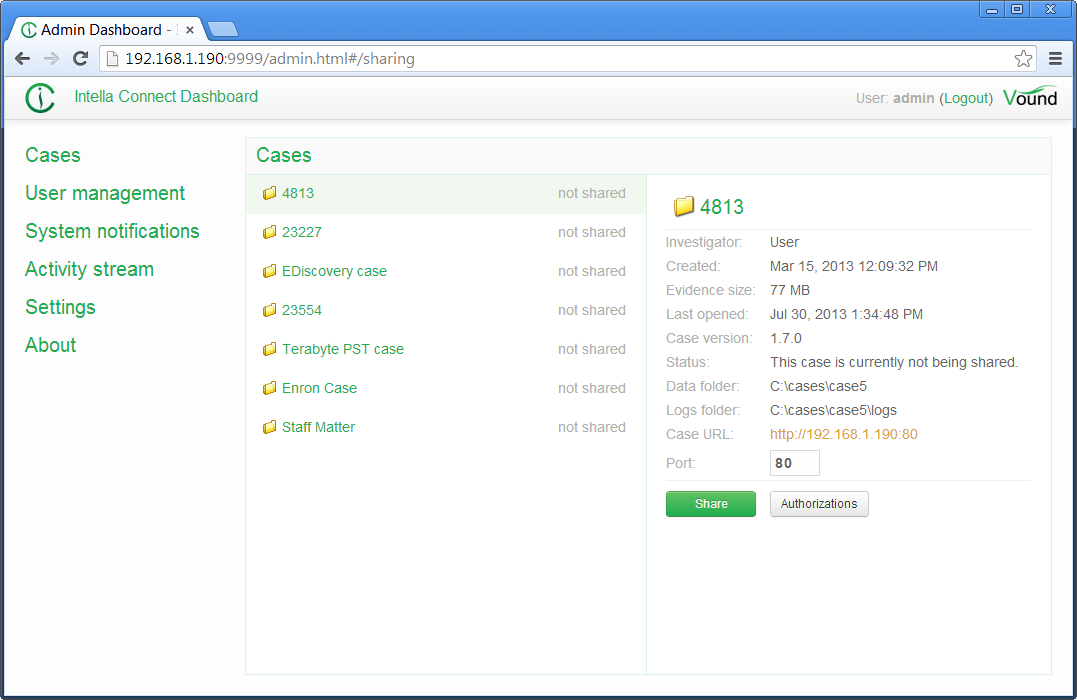
Task: Open the Settings menu item
Action: coord(60,307)
